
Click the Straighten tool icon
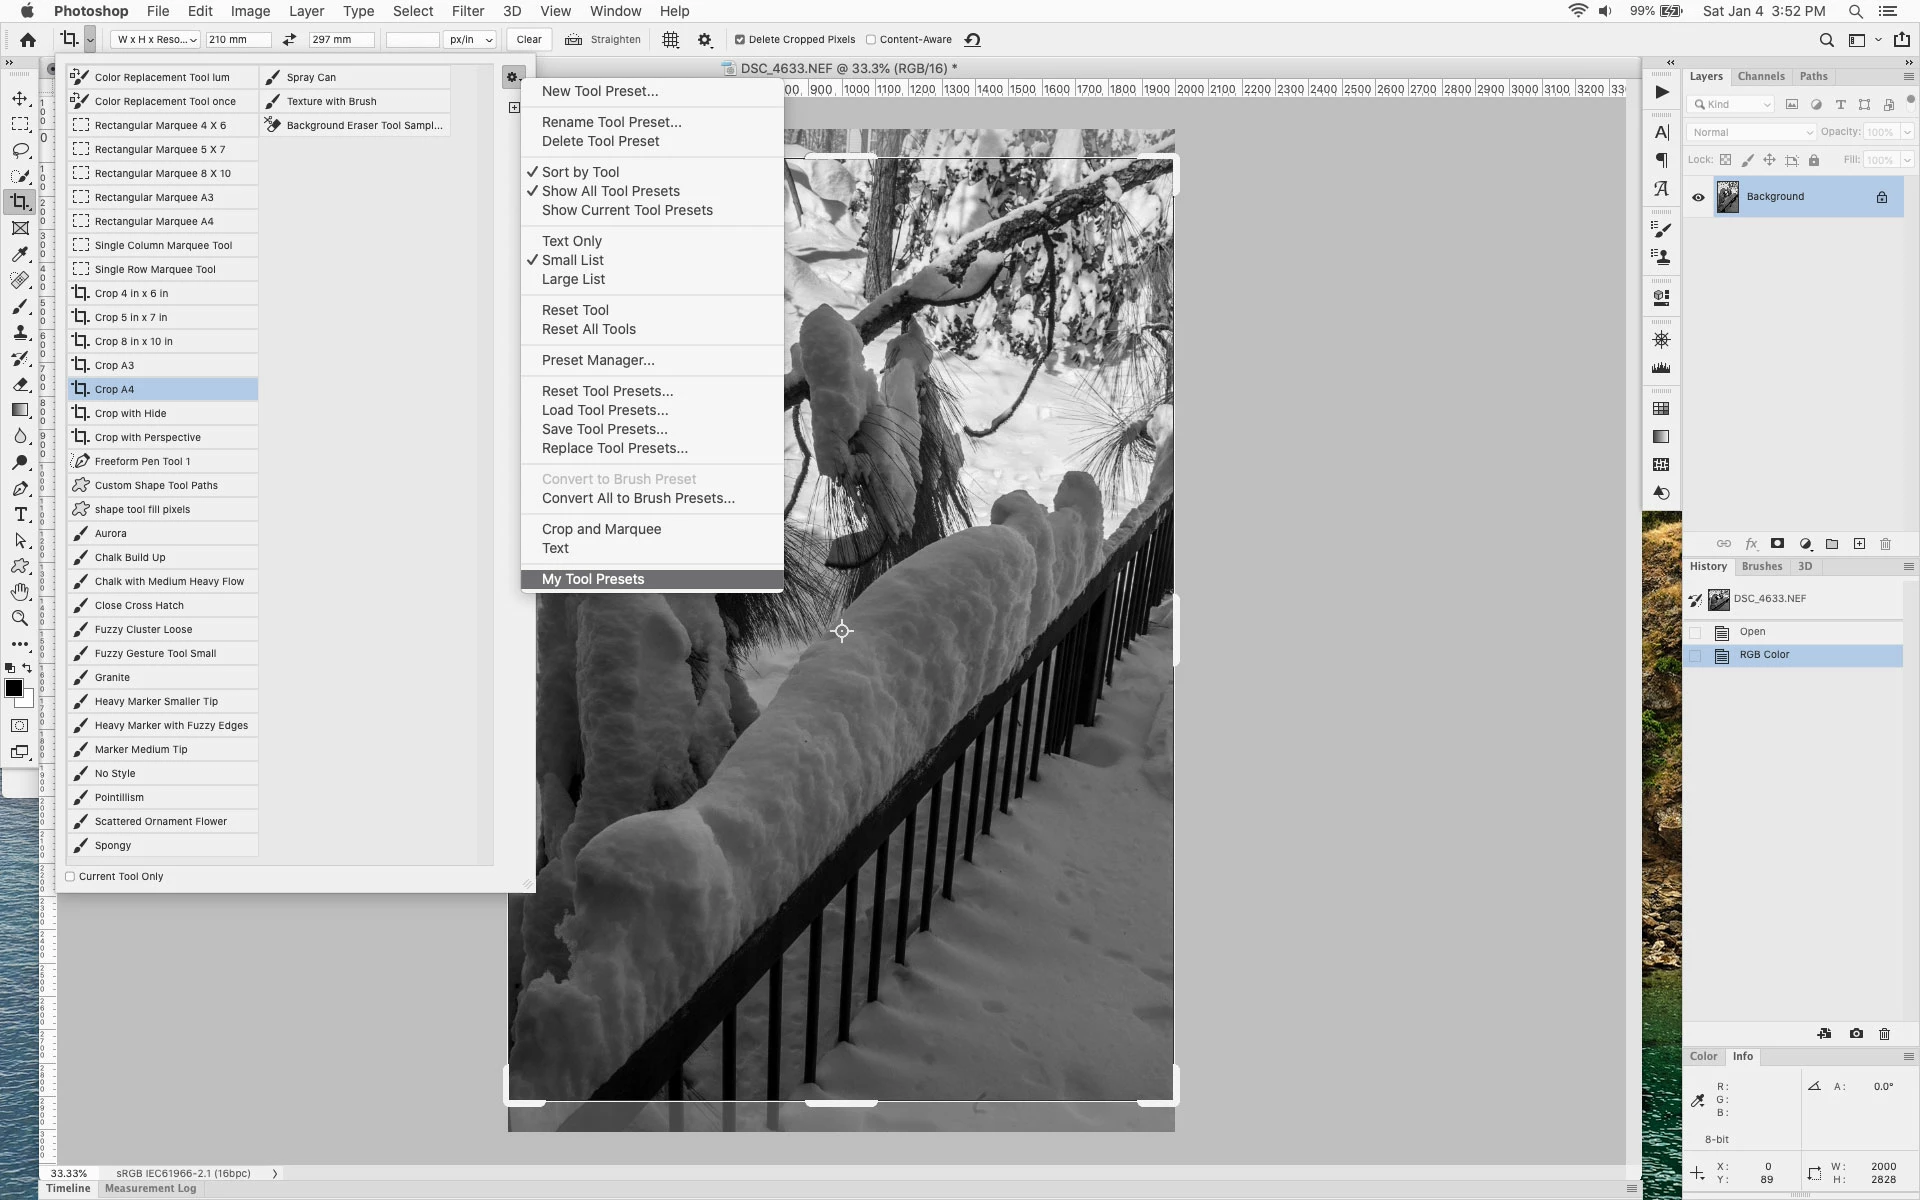(573, 40)
